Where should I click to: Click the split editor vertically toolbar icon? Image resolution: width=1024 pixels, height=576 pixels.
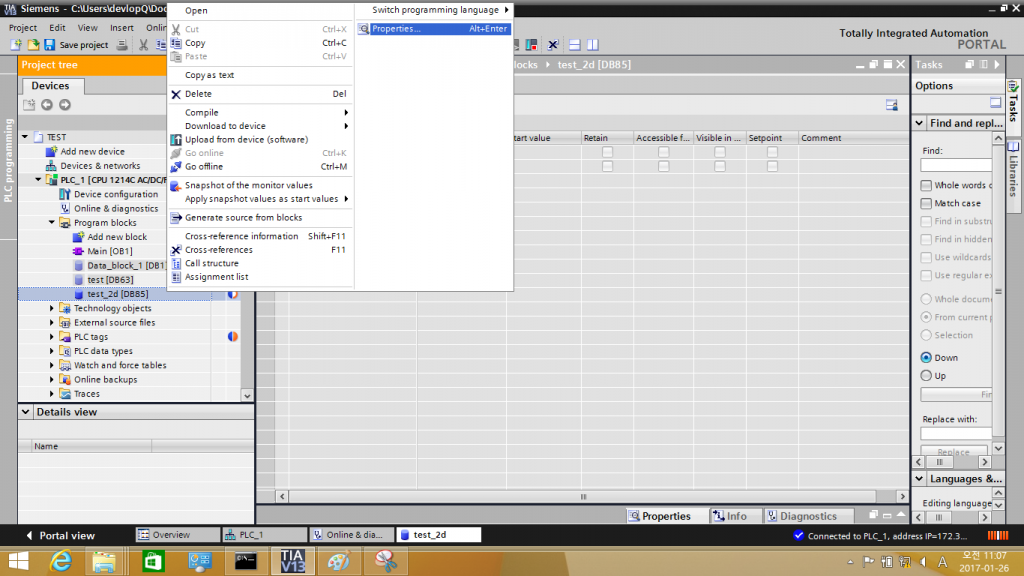[x=593, y=44]
